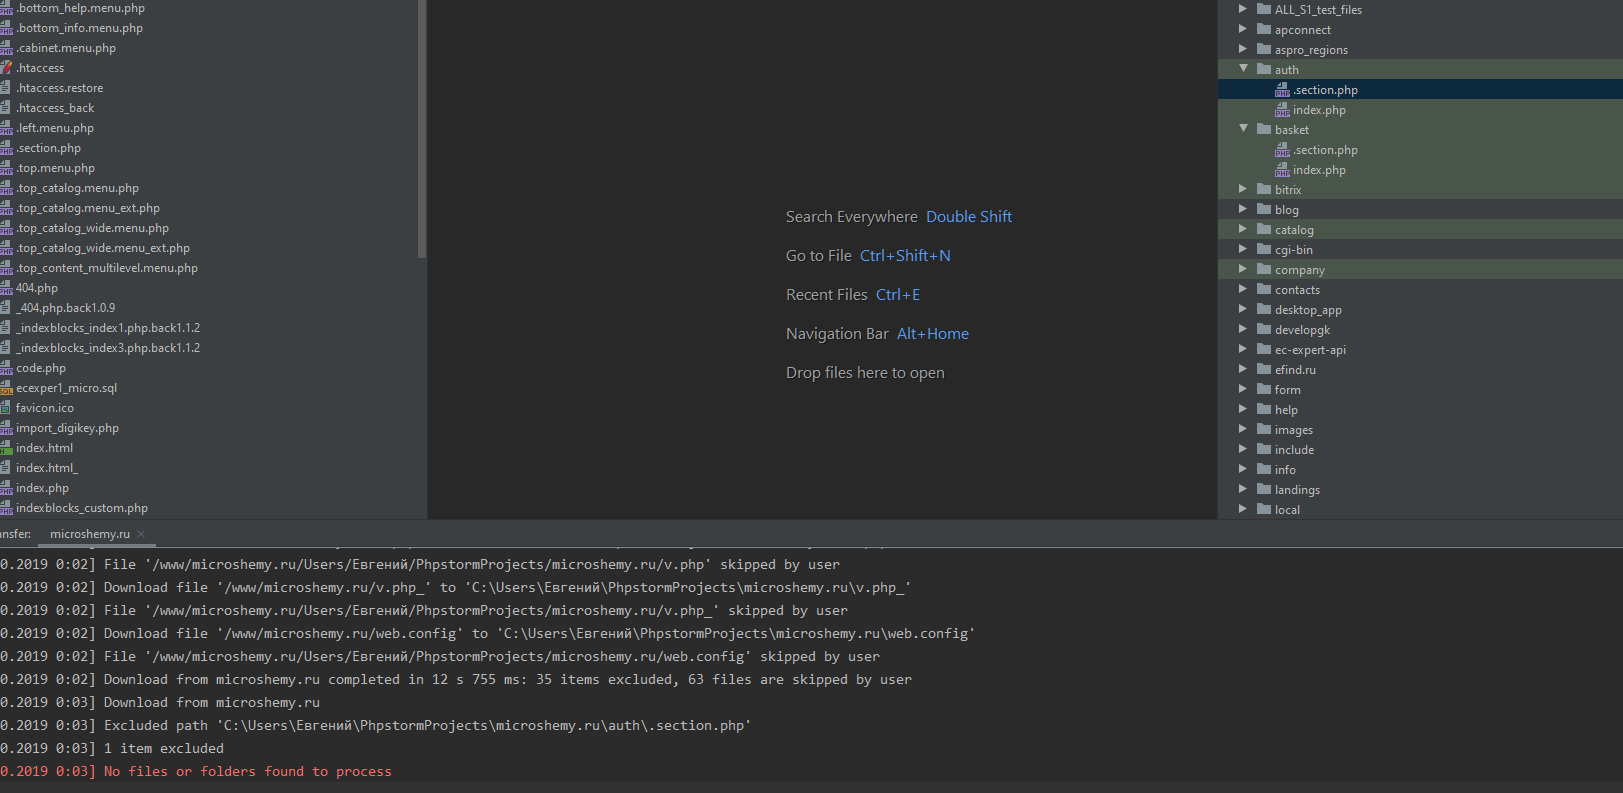1623x793 pixels.
Task: Expand the blog folder
Action: tap(1243, 209)
